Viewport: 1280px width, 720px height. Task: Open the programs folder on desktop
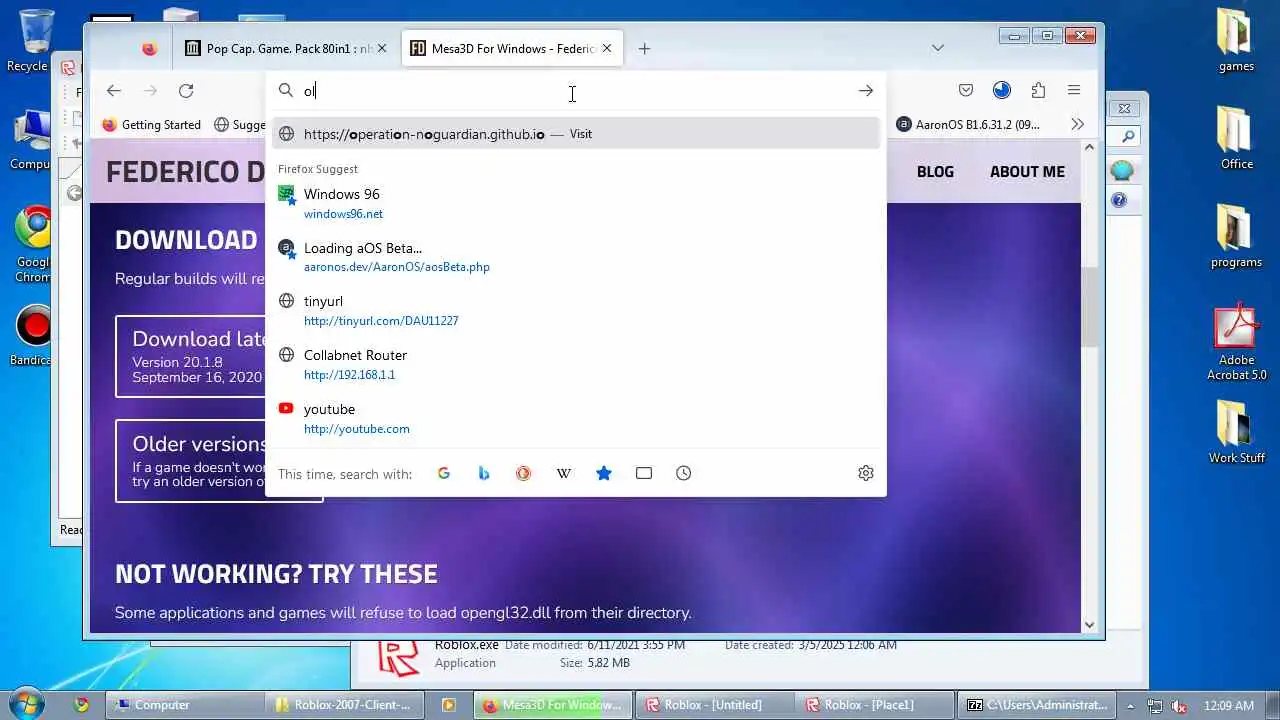pyautogui.click(x=1236, y=236)
